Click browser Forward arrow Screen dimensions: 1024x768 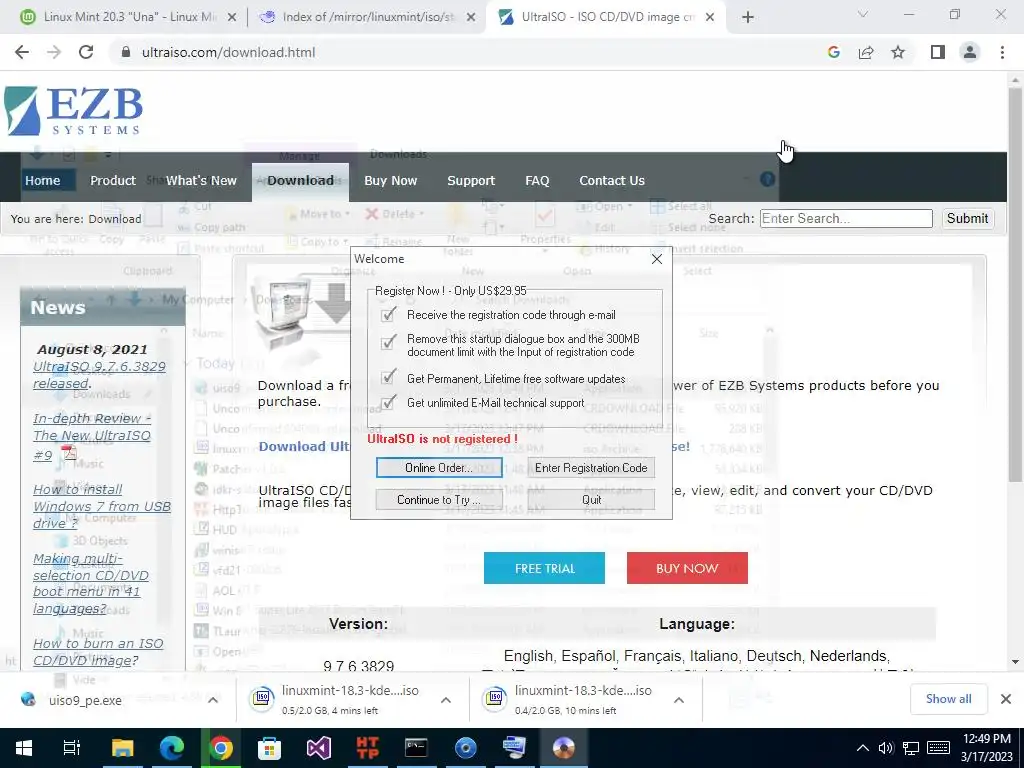click(54, 52)
